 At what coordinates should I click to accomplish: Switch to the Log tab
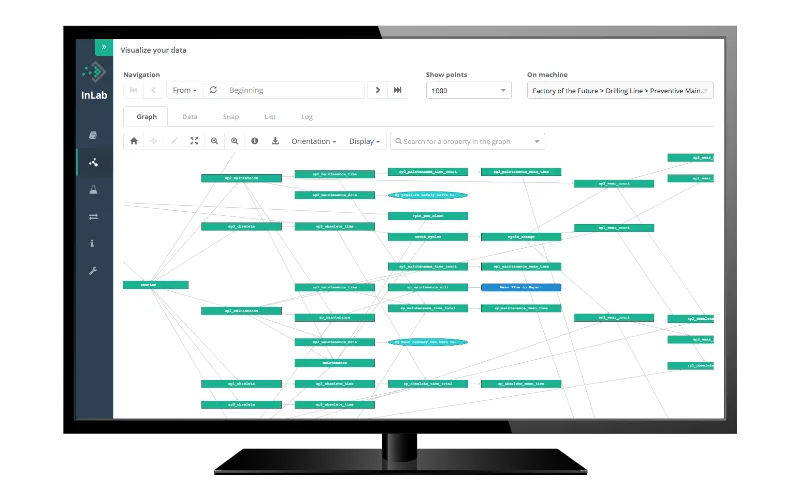(x=307, y=117)
